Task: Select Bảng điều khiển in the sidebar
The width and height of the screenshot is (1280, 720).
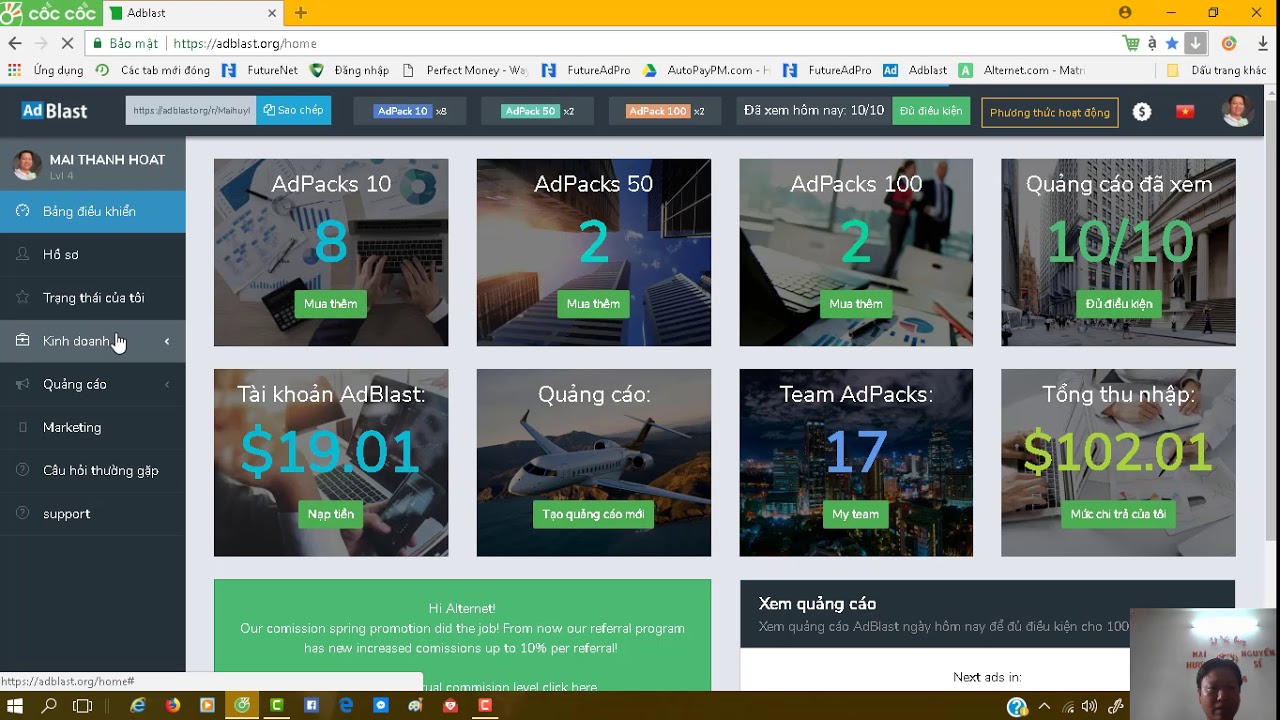Action: pos(92,211)
